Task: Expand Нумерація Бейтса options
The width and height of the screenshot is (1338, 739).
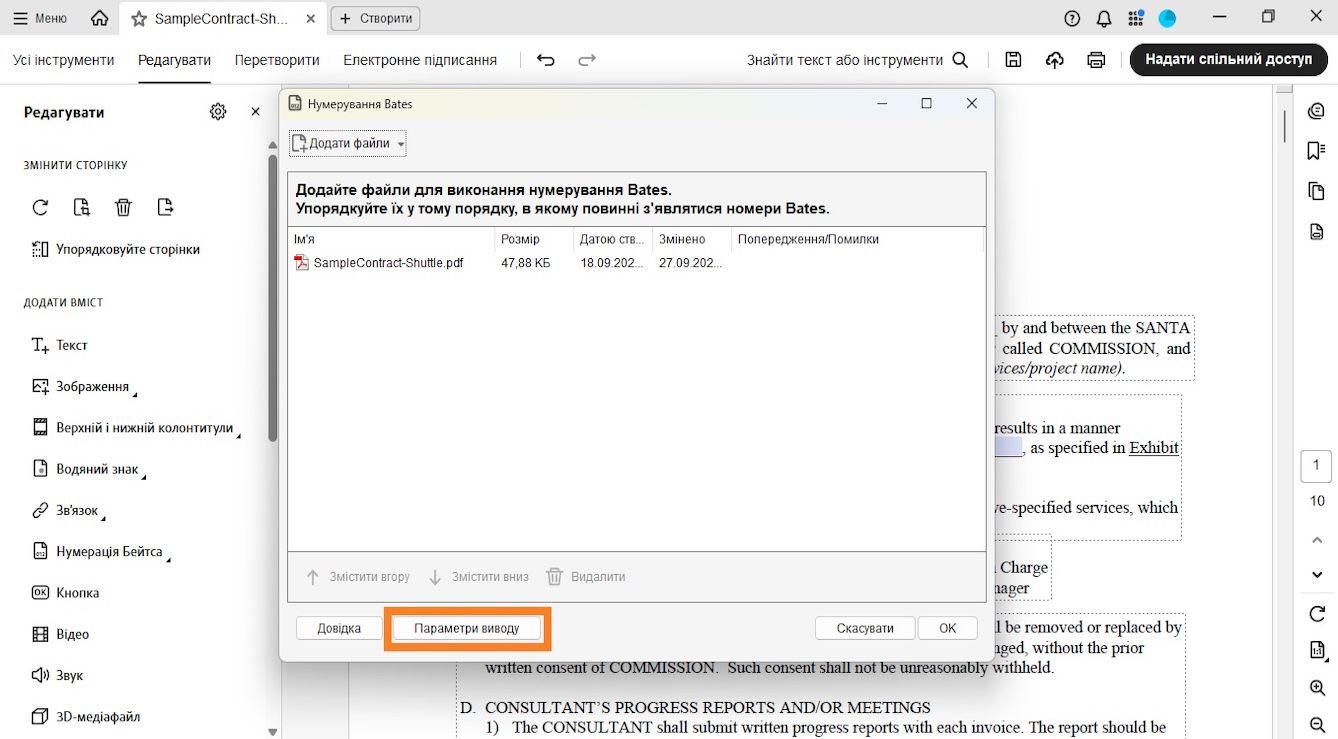Action: click(168, 557)
